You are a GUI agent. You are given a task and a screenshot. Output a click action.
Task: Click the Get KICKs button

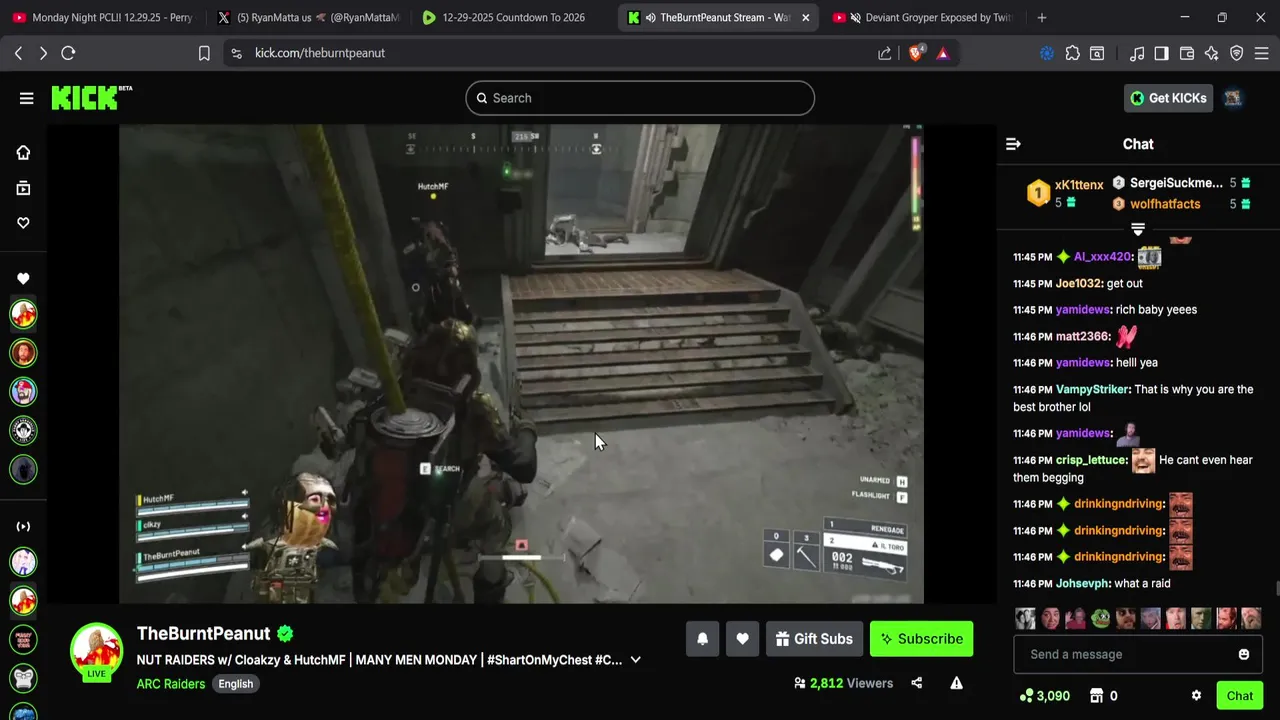point(1168,98)
